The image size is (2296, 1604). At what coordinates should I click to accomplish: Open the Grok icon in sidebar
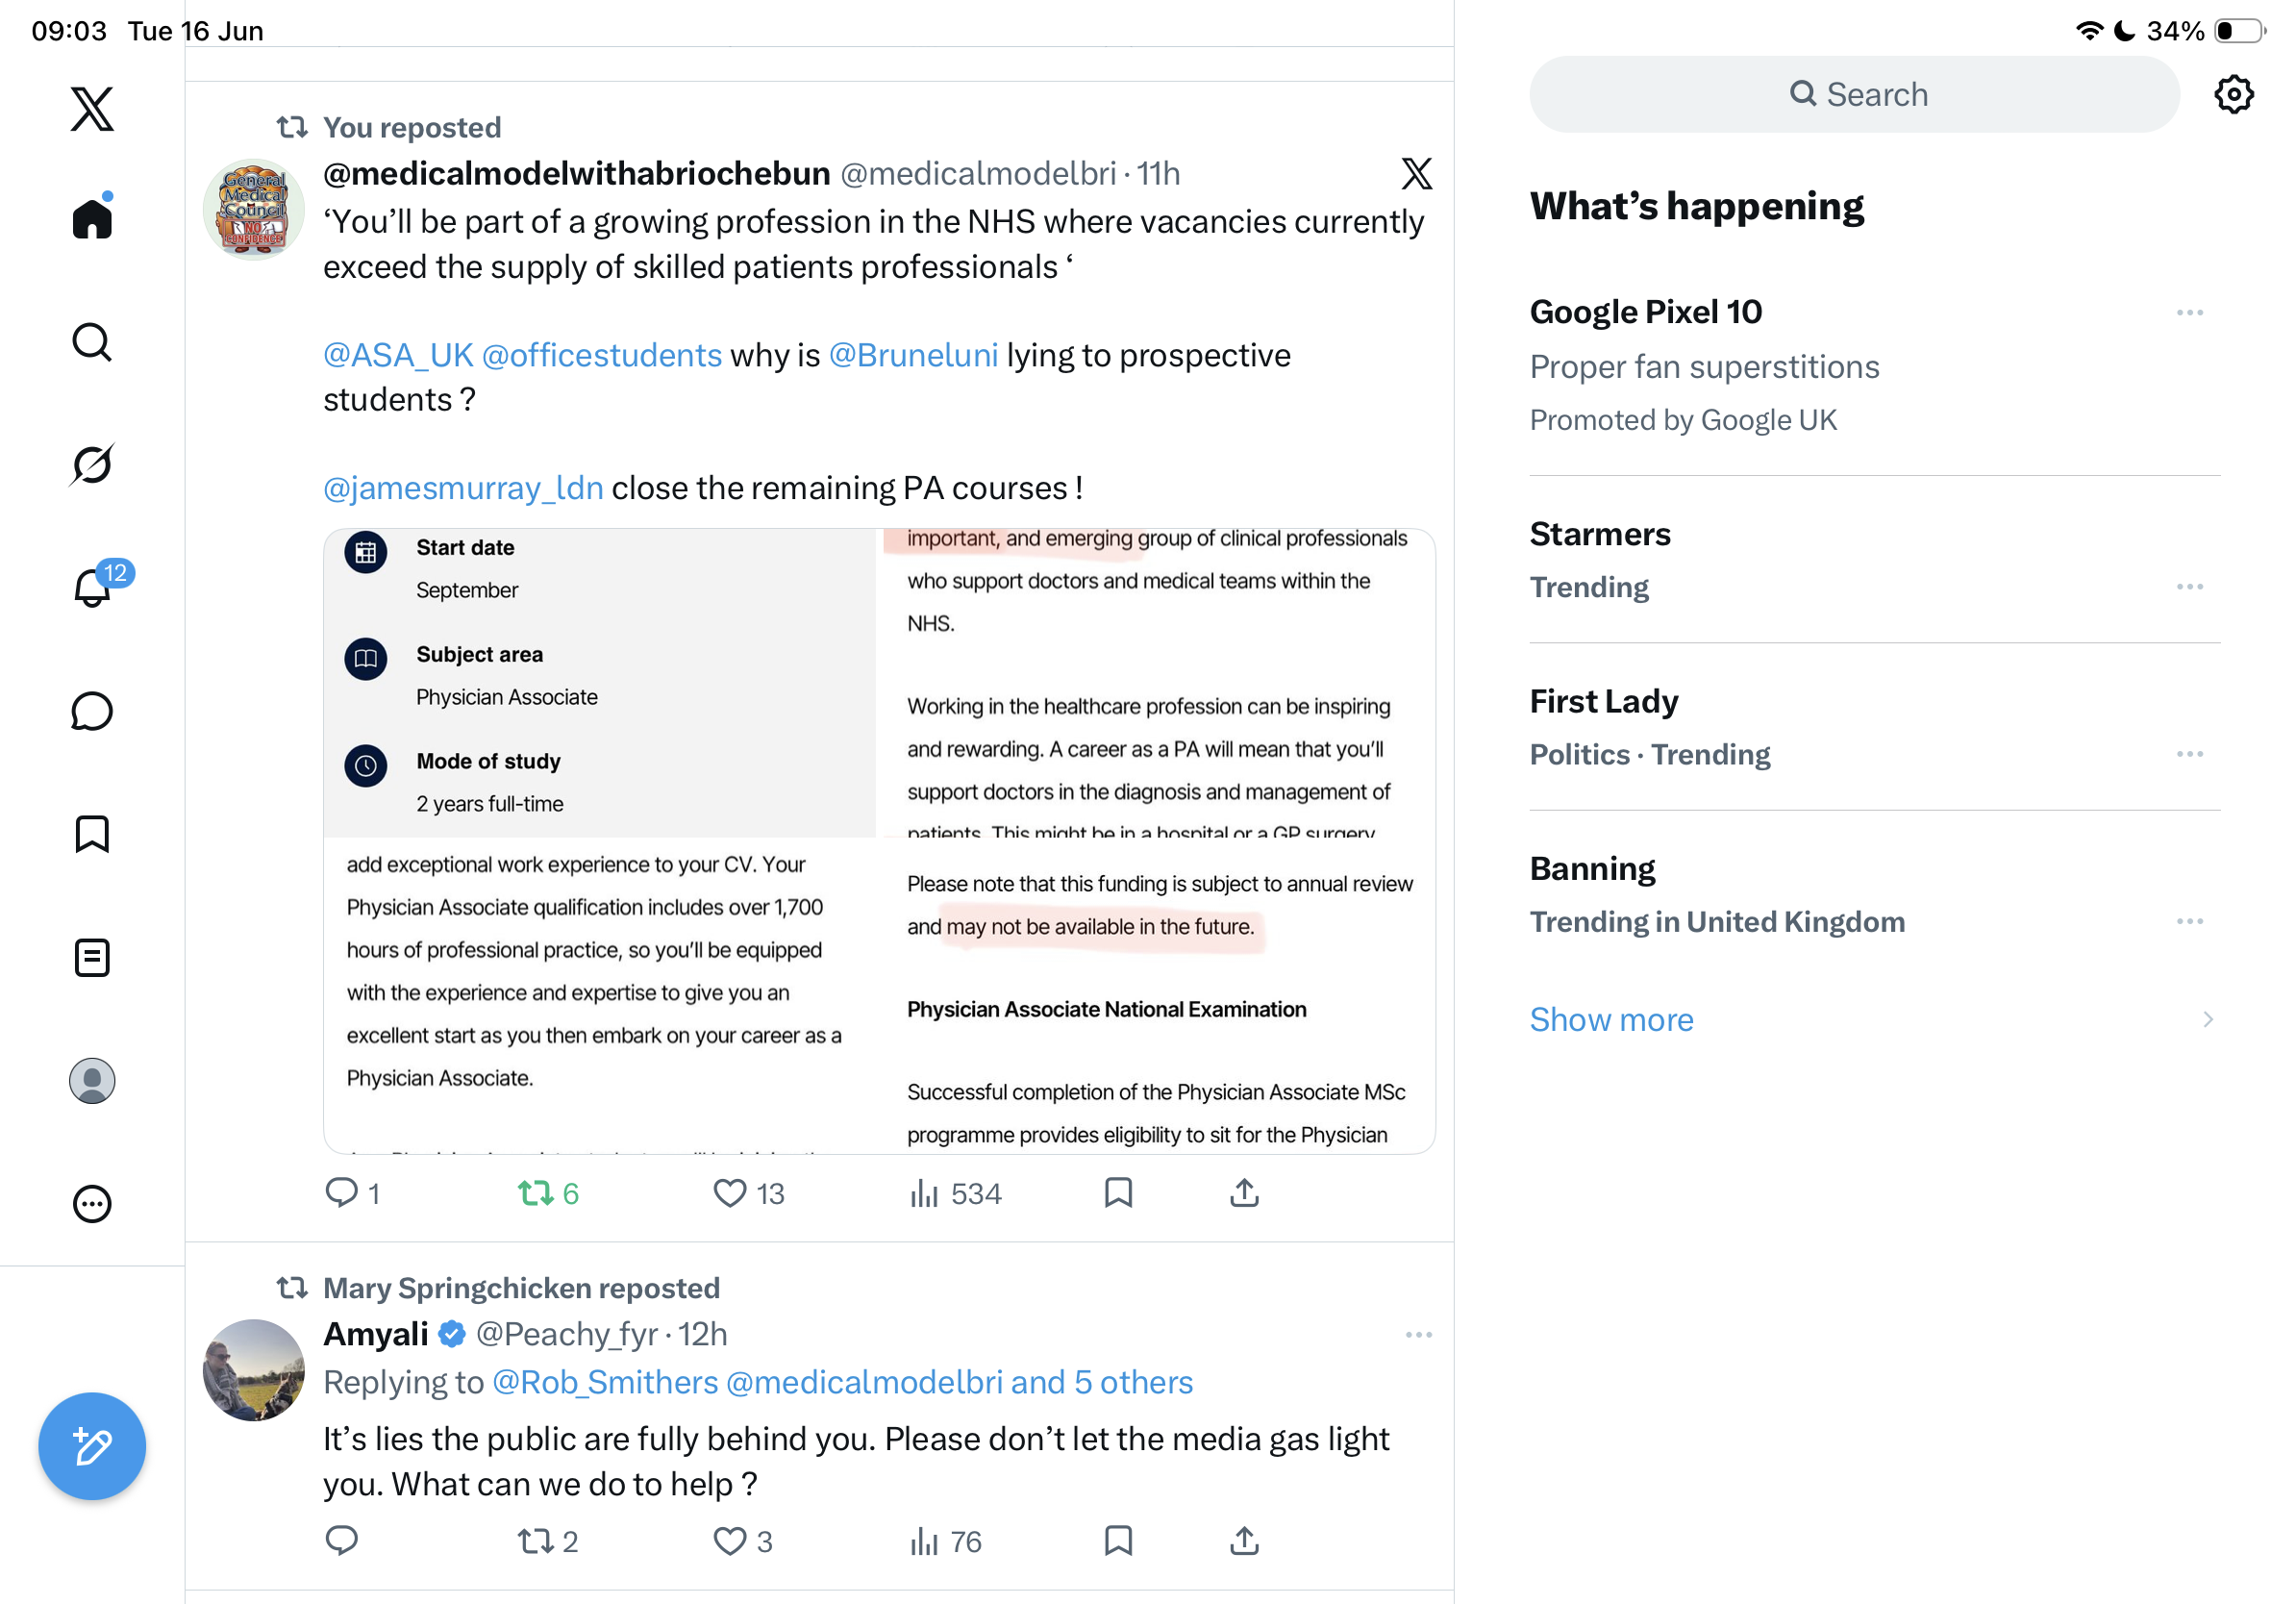[x=92, y=464]
